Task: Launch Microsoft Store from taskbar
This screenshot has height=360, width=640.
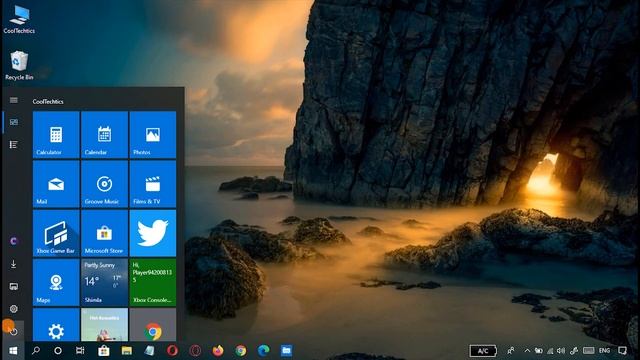Action: pos(104,351)
